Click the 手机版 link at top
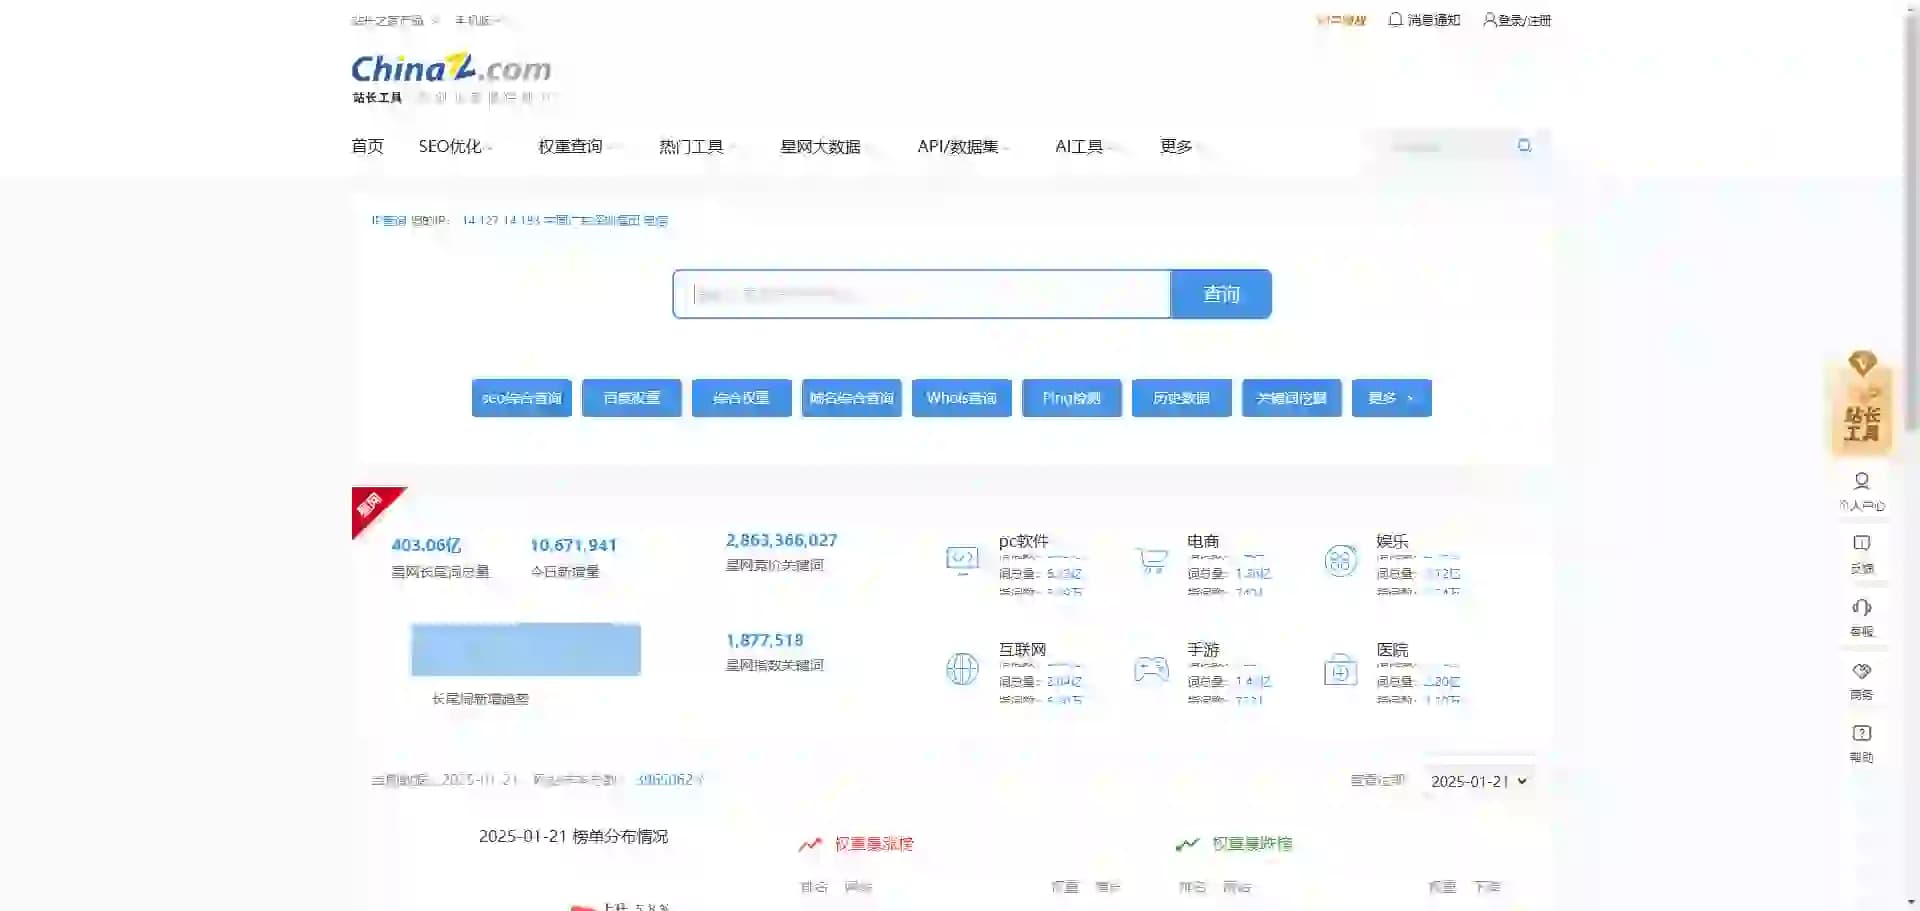Image resolution: width=1920 pixels, height=911 pixels. (477, 20)
